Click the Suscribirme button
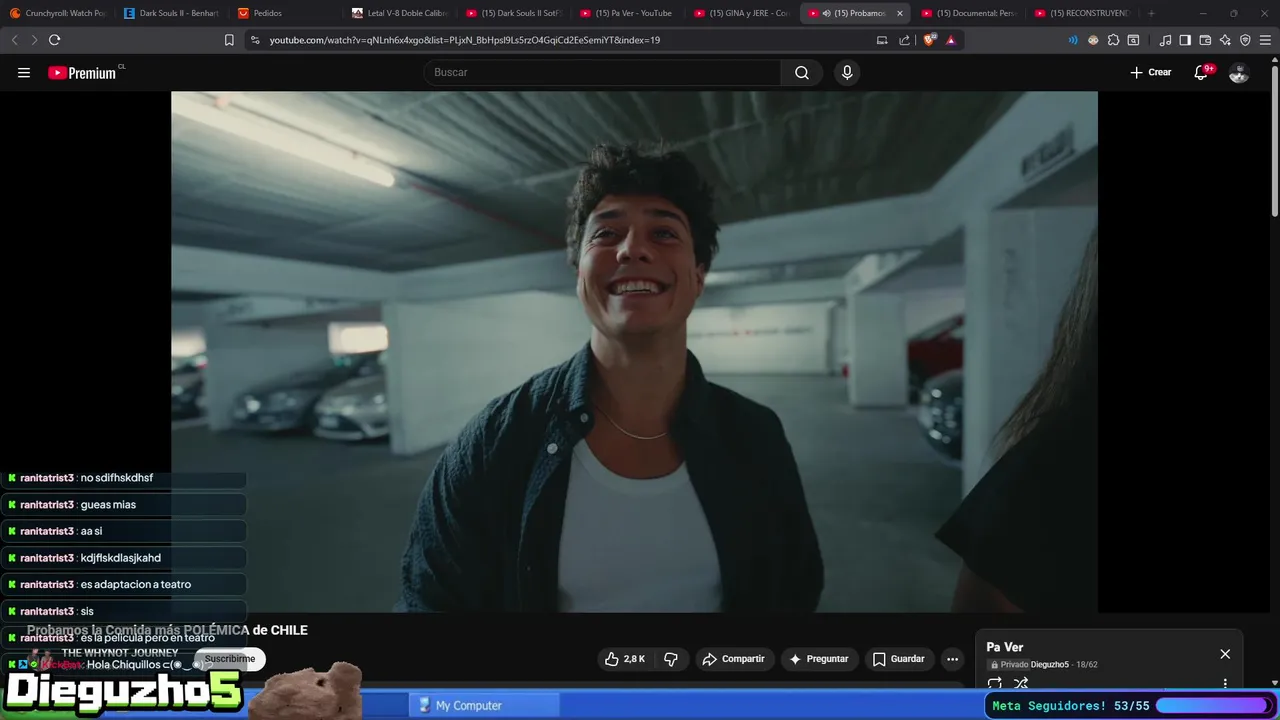Image resolution: width=1280 pixels, height=720 pixels. (230, 659)
